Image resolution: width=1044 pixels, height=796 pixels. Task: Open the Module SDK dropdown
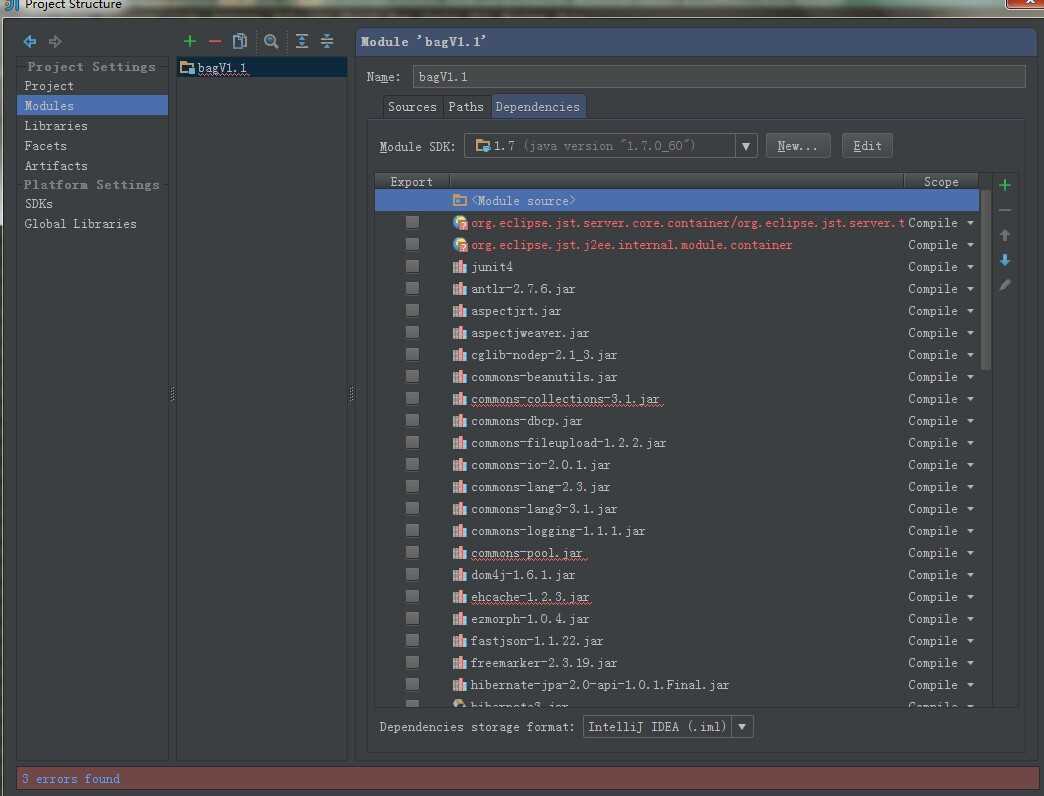tap(746, 146)
